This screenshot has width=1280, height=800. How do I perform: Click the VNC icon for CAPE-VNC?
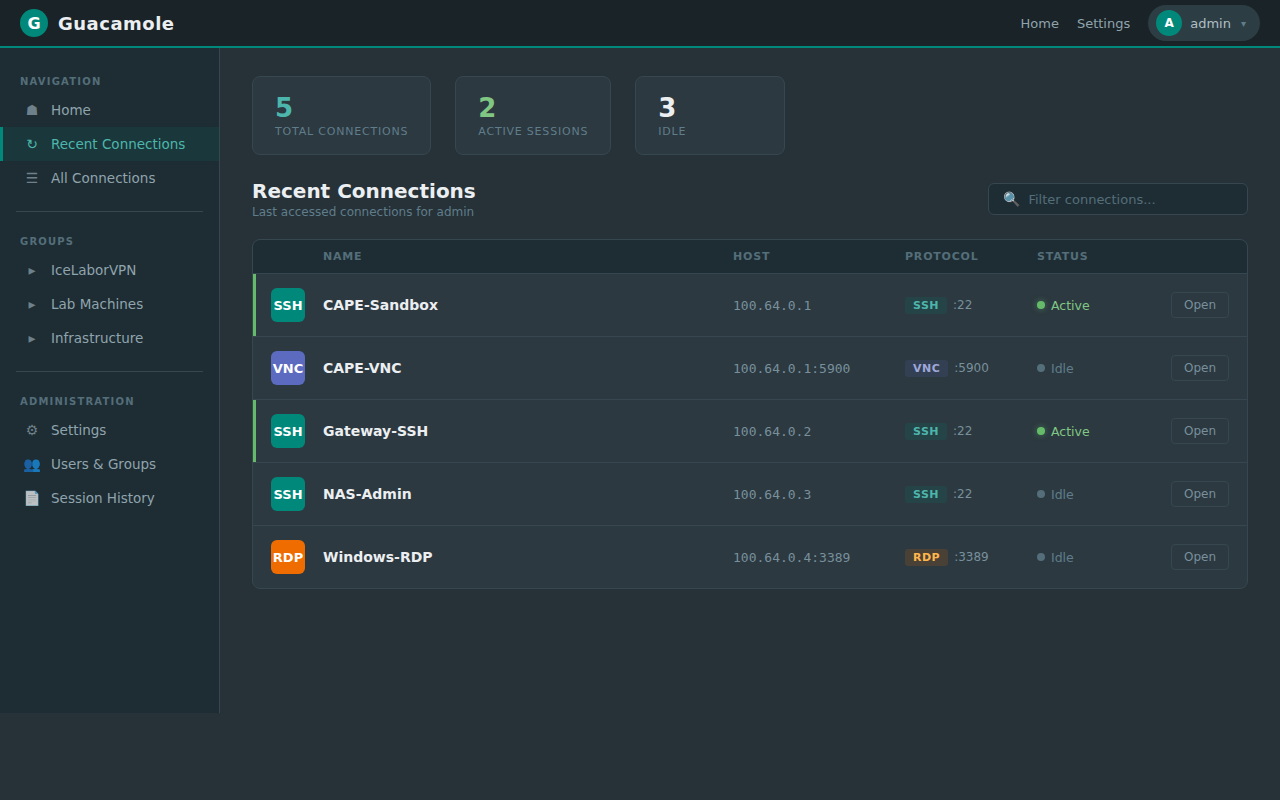coord(288,368)
